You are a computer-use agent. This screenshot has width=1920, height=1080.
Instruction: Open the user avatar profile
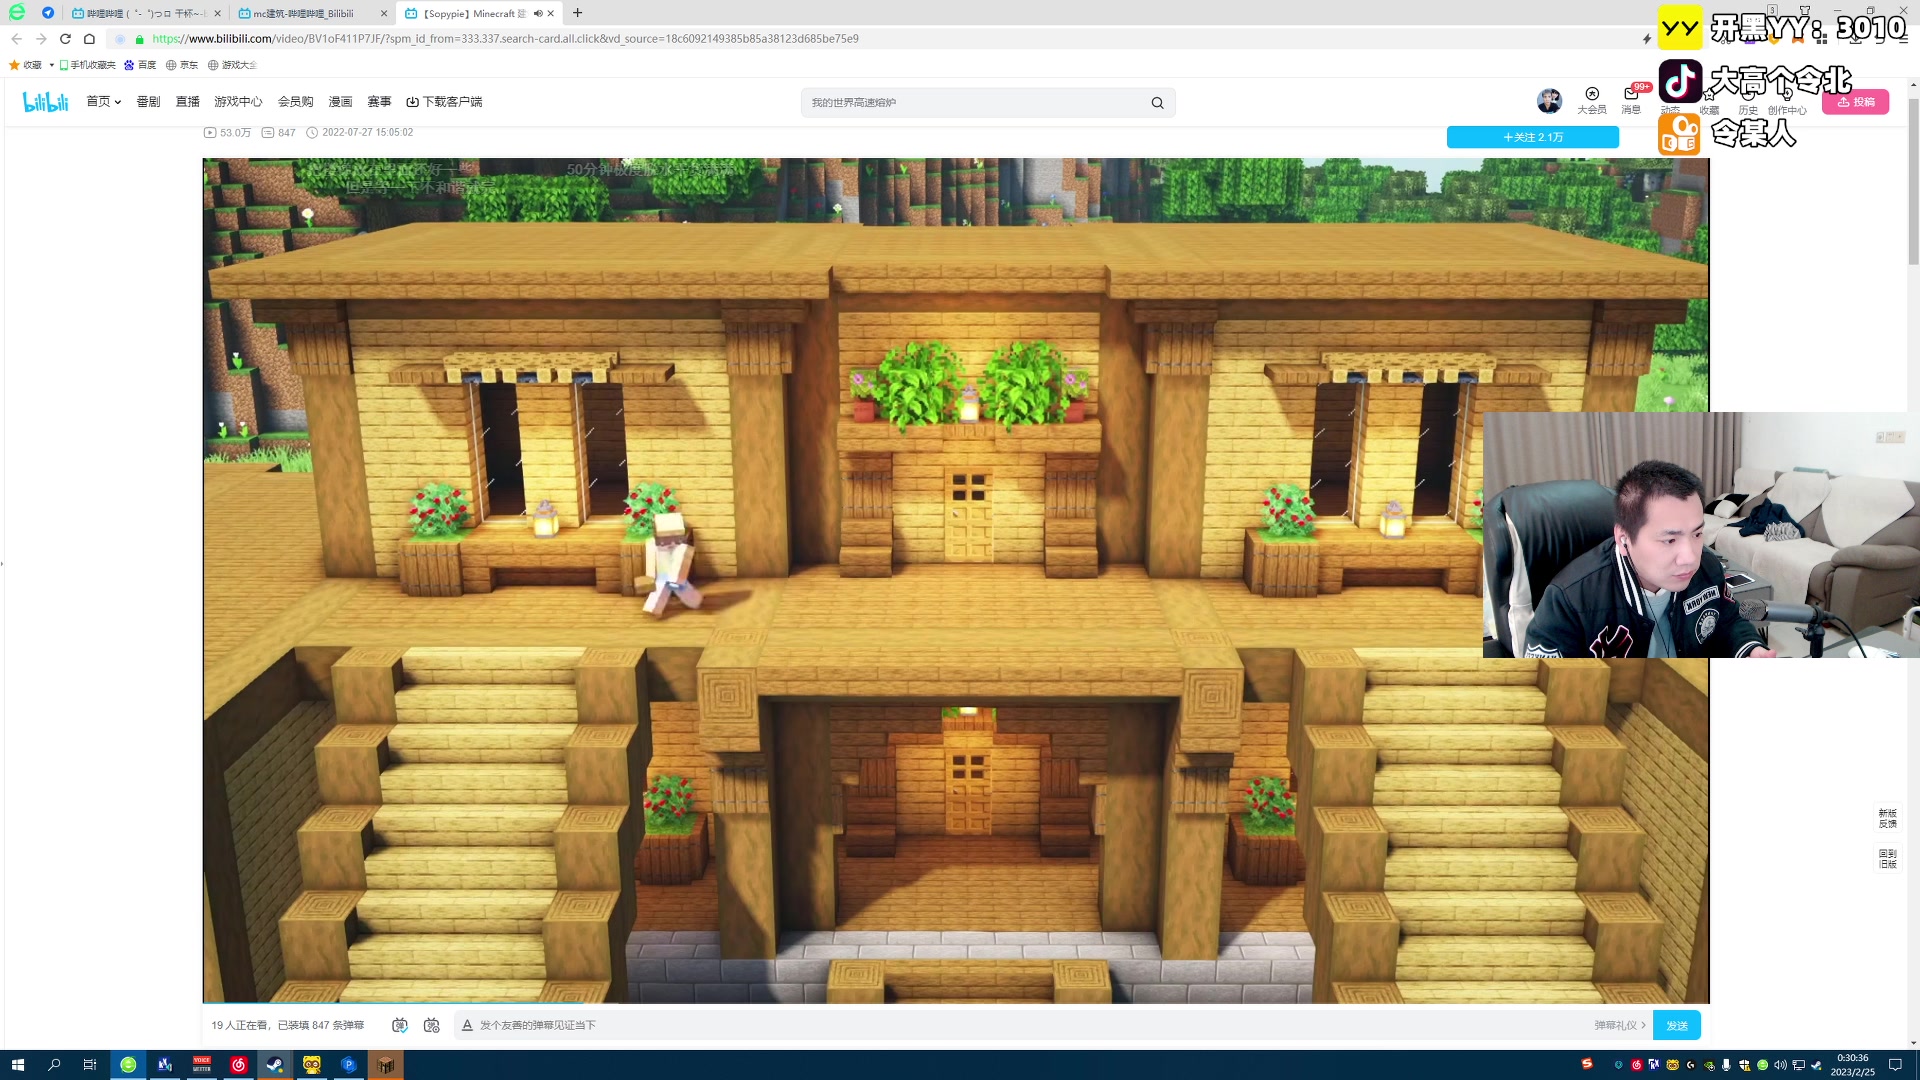pyautogui.click(x=1549, y=101)
